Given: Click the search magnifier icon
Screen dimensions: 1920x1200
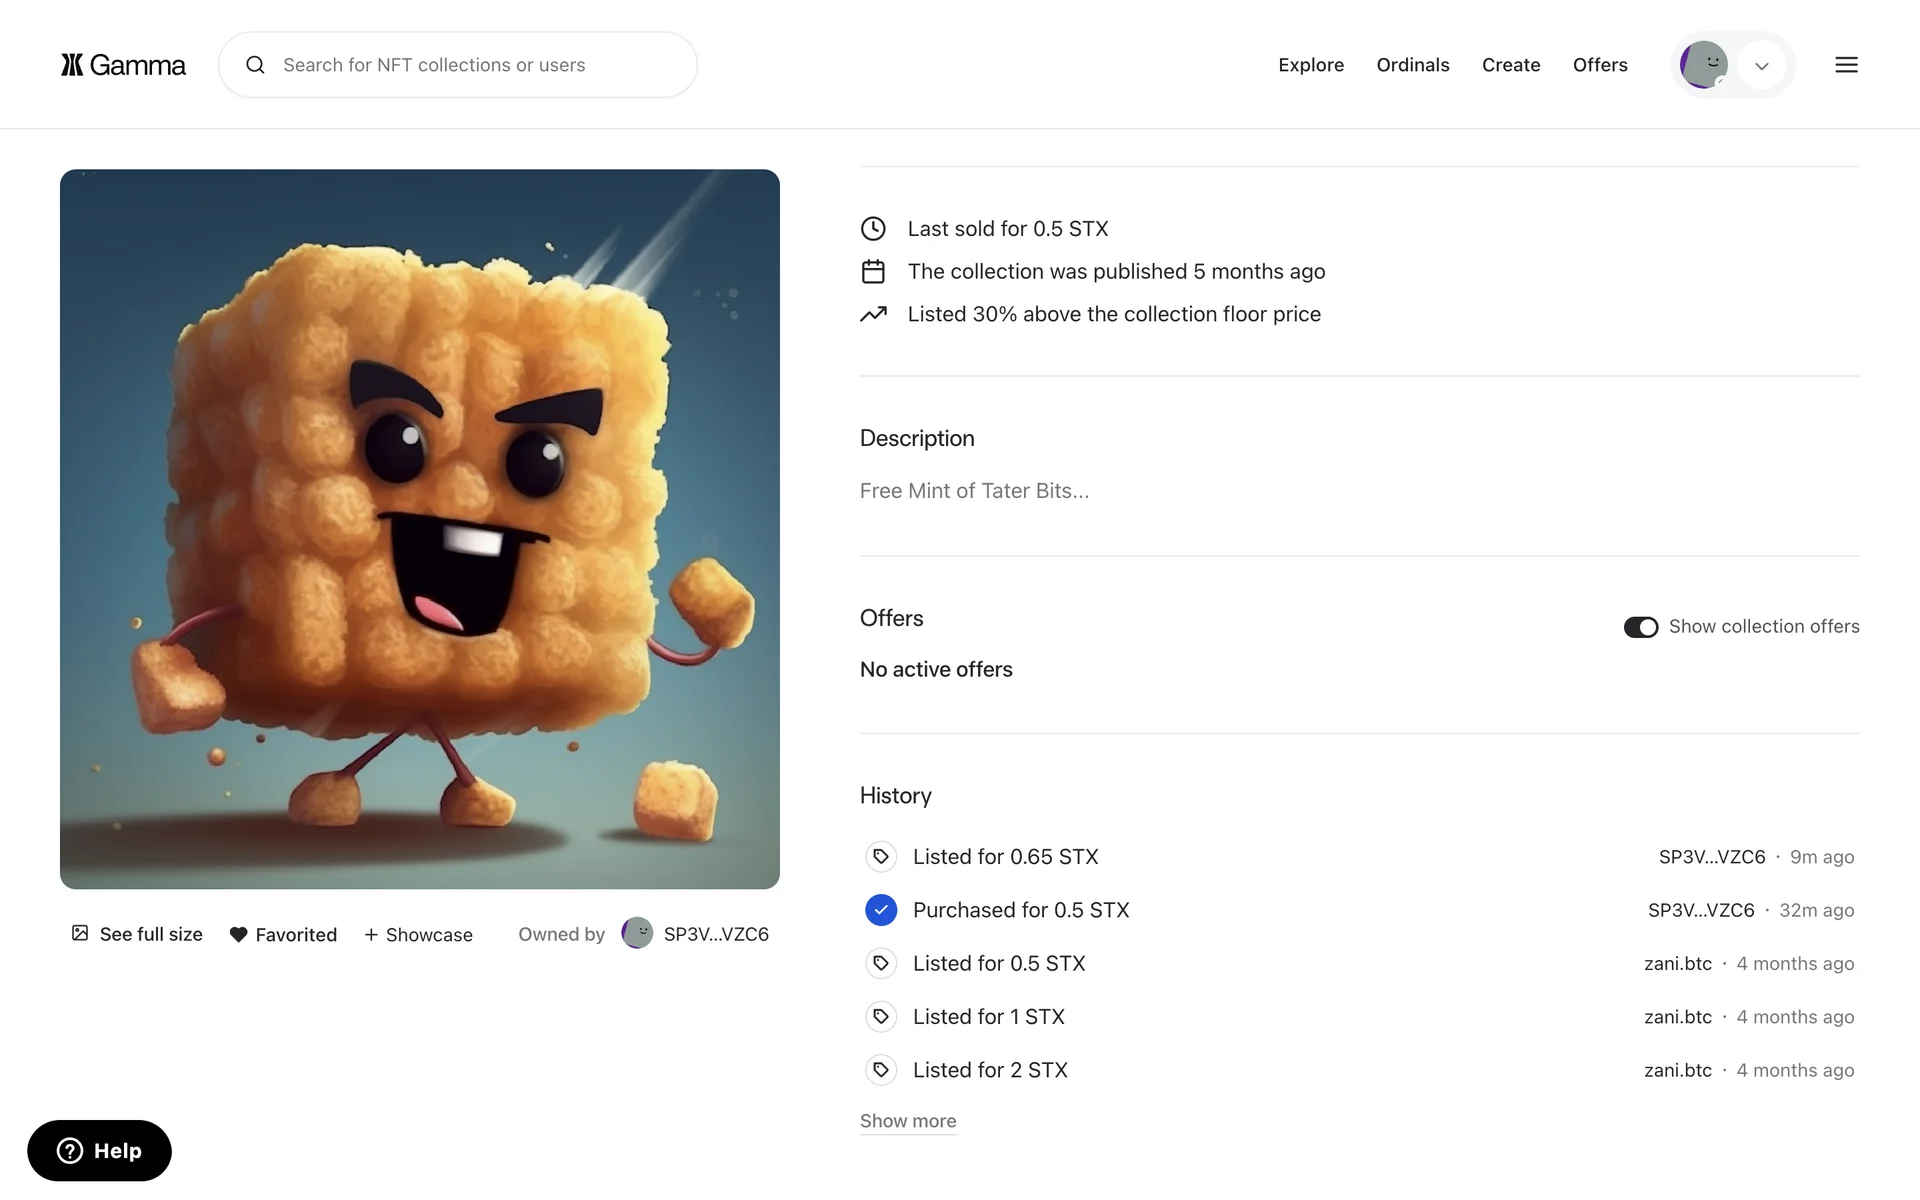Looking at the screenshot, I should [256, 65].
